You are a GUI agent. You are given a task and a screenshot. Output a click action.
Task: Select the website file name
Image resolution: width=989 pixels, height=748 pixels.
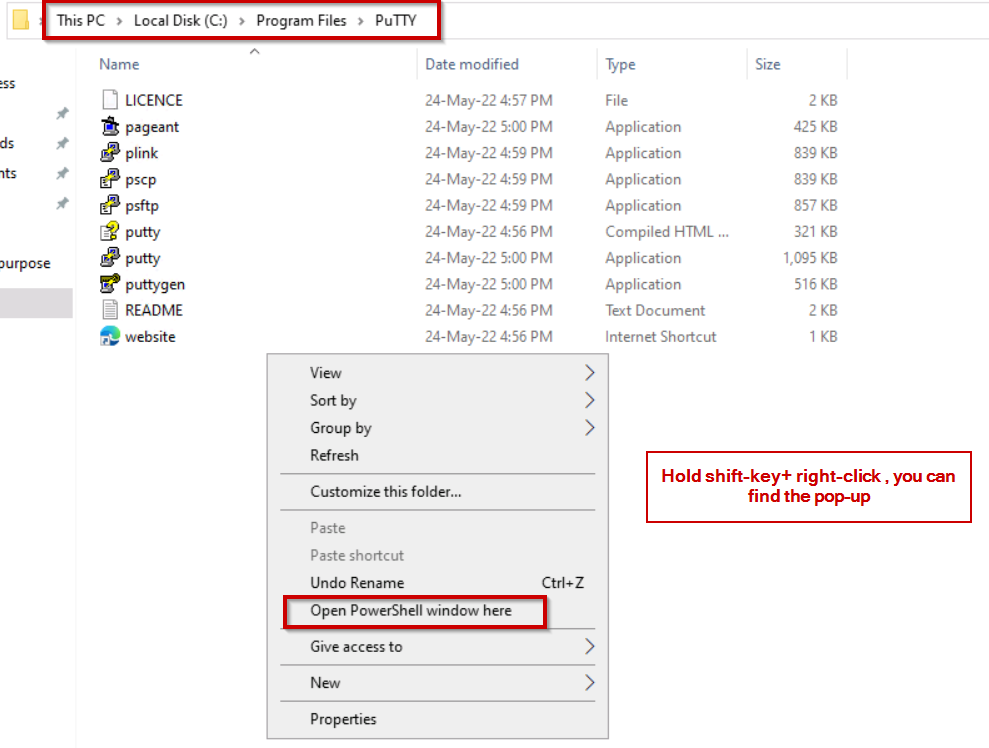click(150, 337)
